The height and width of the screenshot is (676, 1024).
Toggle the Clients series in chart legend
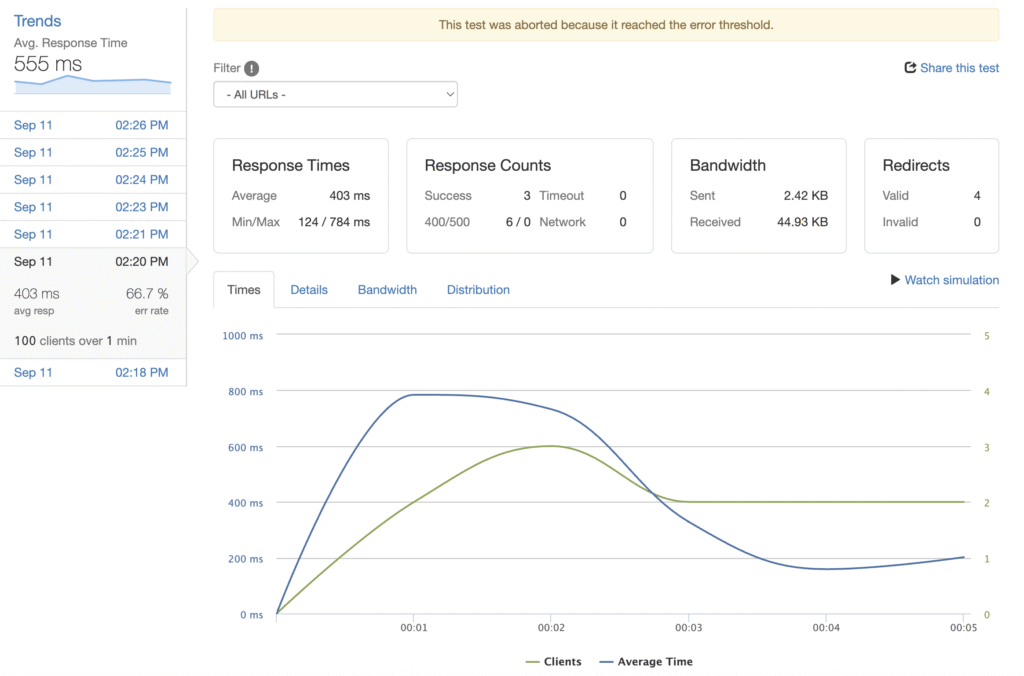(x=553, y=661)
